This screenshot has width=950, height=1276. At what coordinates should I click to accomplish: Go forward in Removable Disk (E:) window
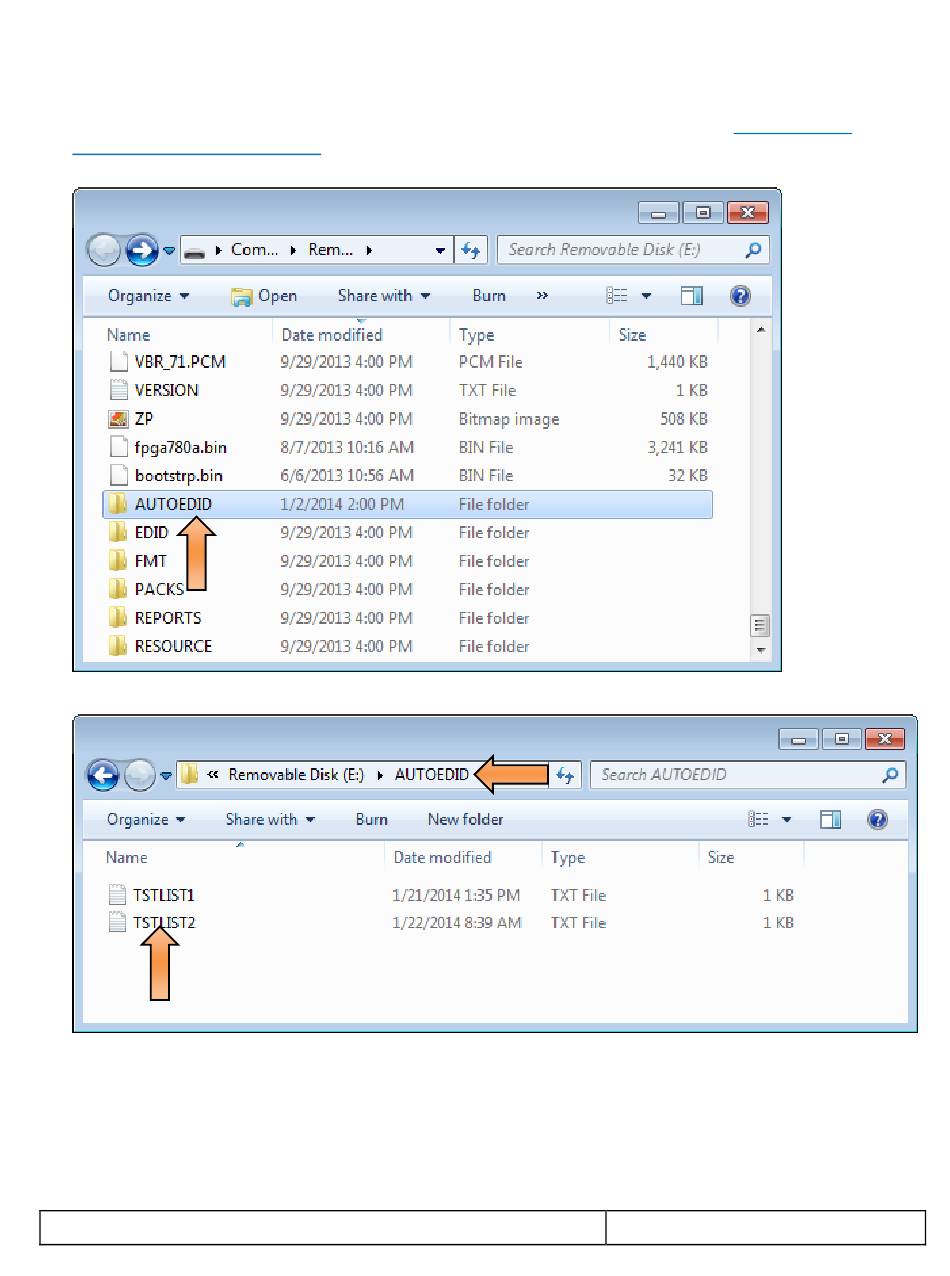point(142,250)
